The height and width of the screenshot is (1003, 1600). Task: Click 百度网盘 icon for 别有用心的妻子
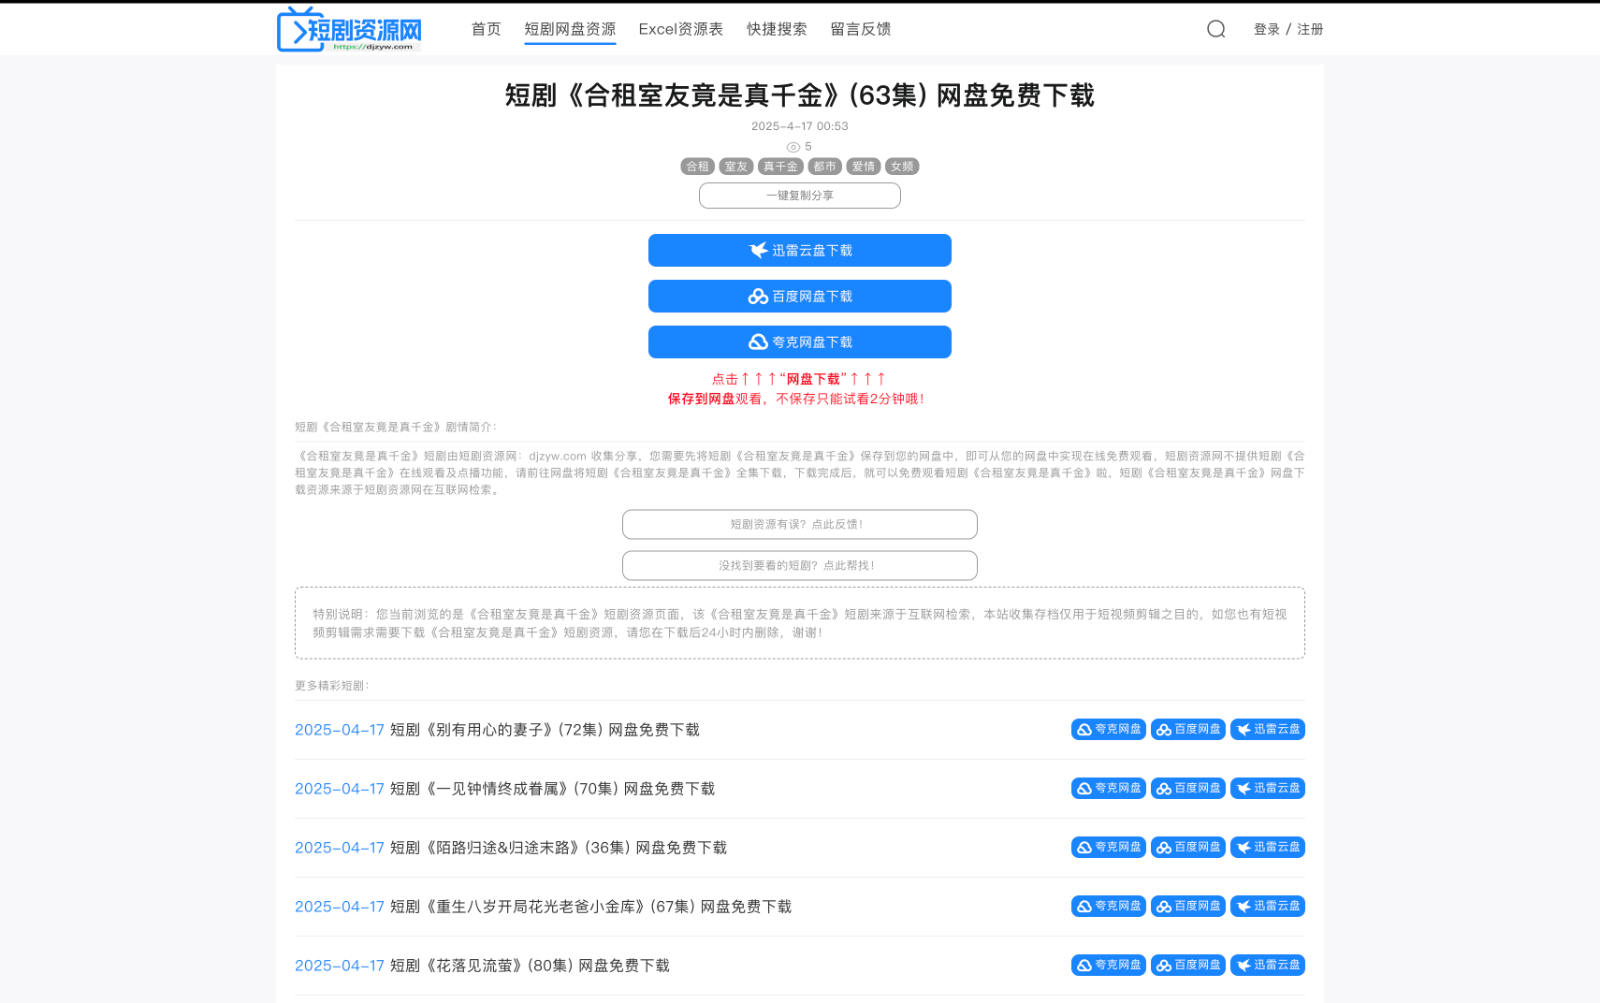point(1188,729)
